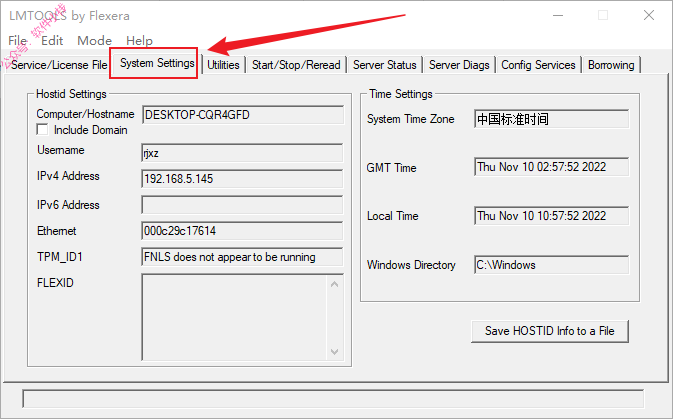Viewport: 673px width, 419px height.
Task: Click inside the FLEXID text box
Action: click(x=234, y=317)
